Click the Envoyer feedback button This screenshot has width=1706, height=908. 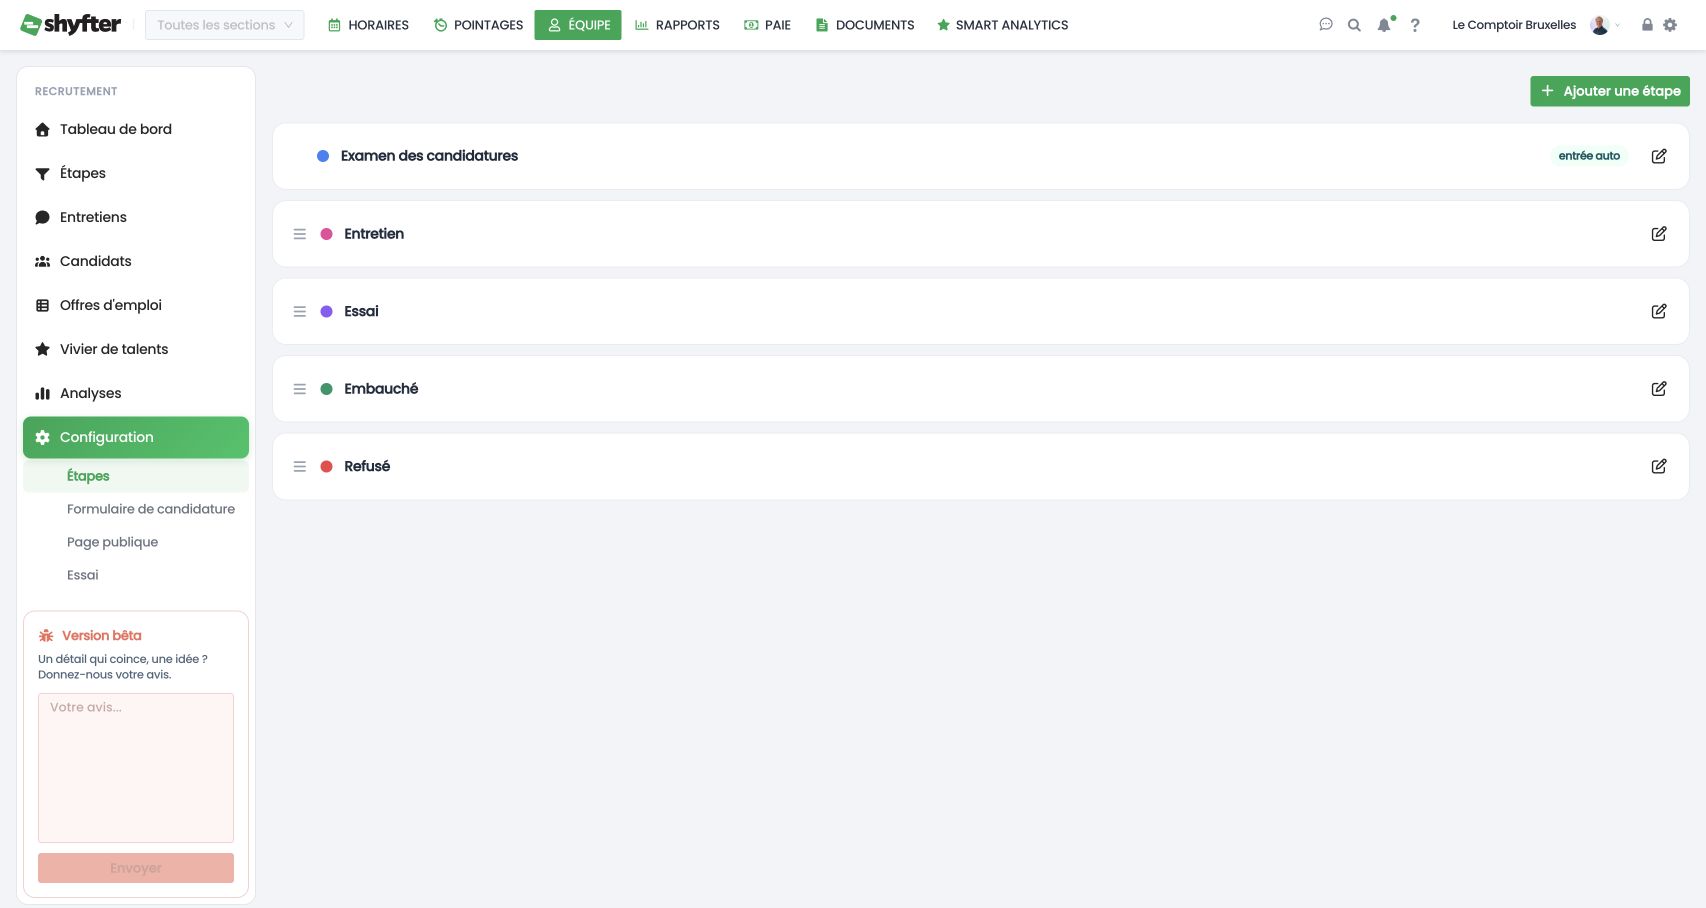[136, 868]
